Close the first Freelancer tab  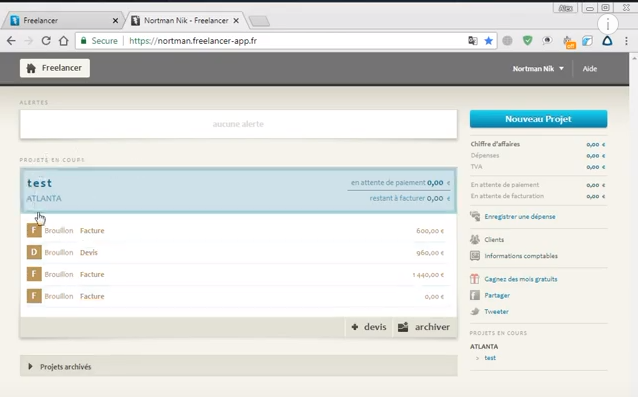(x=115, y=20)
